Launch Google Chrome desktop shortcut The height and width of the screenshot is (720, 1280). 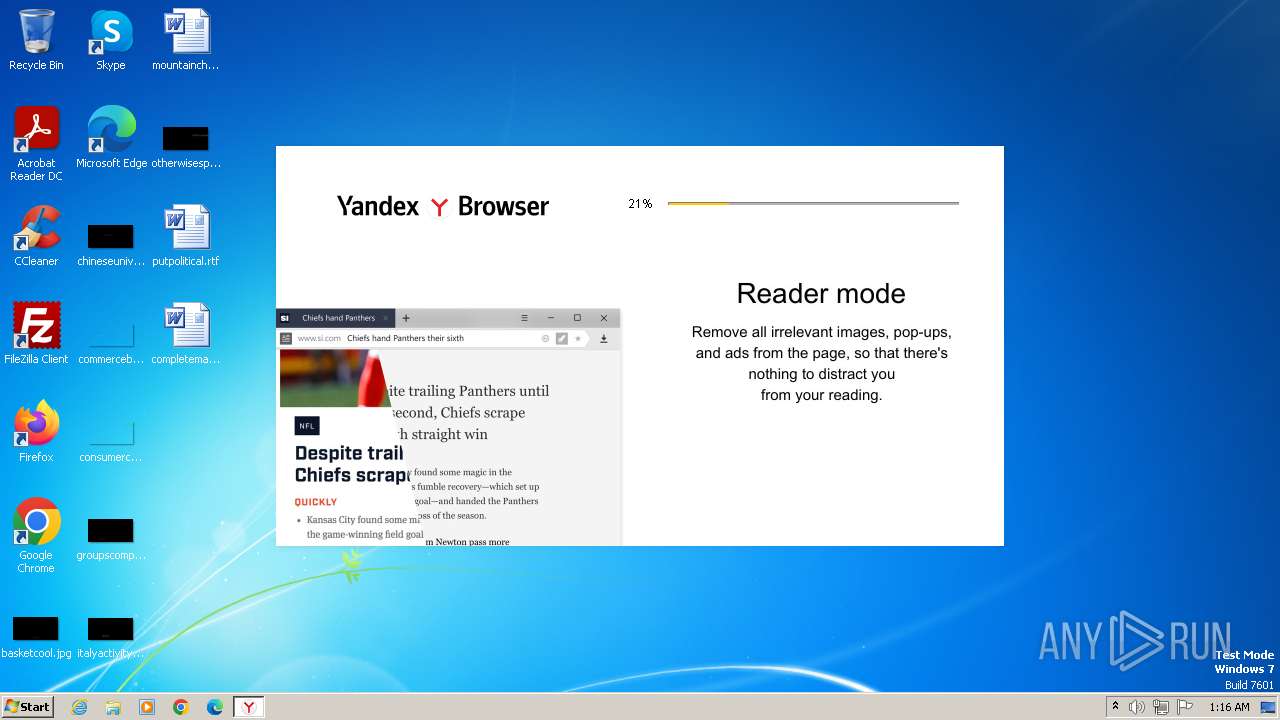(x=36, y=536)
